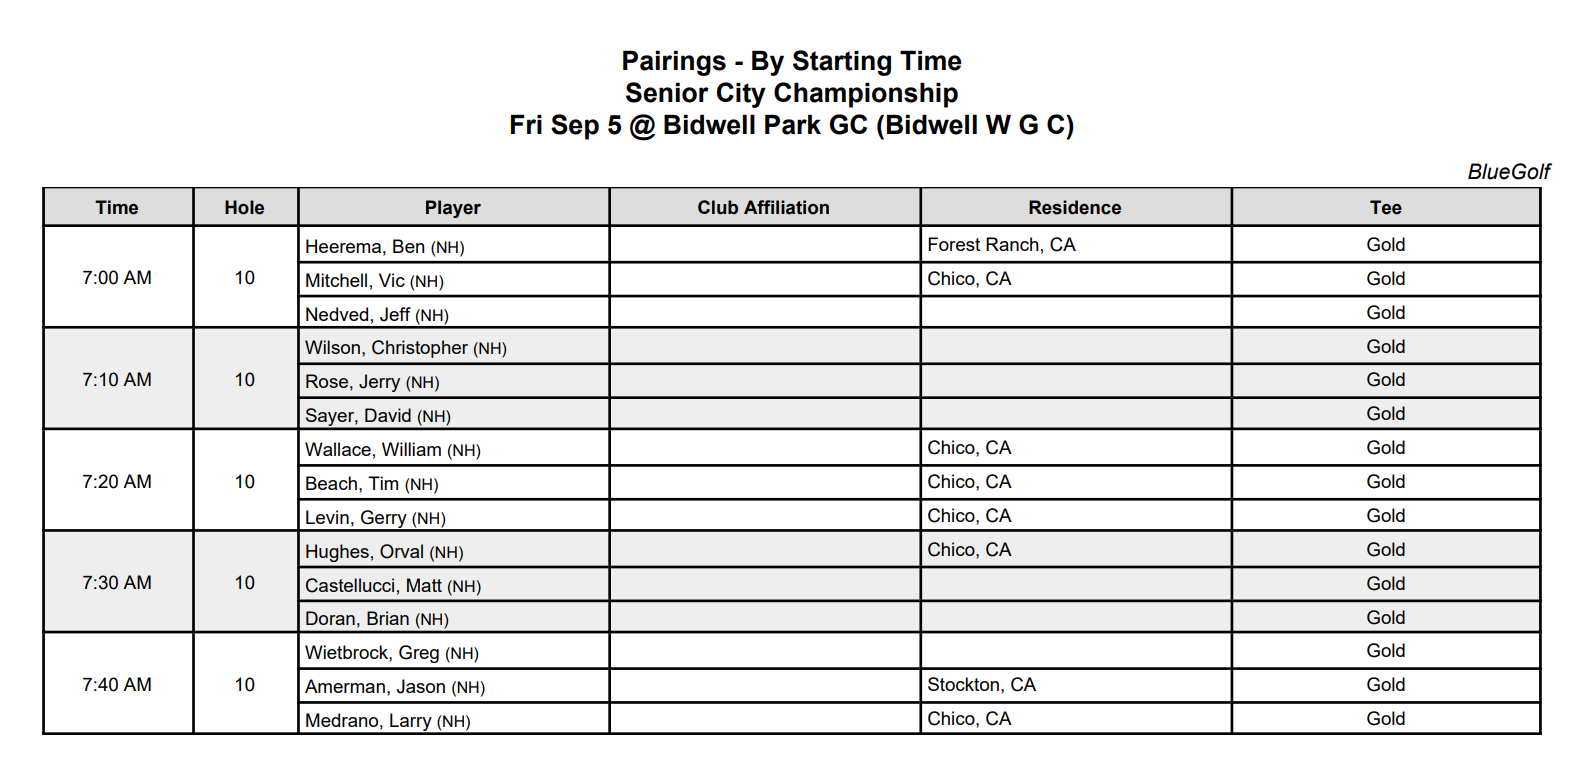
Task: Select player Castellucci, Matt
Action: point(373,586)
